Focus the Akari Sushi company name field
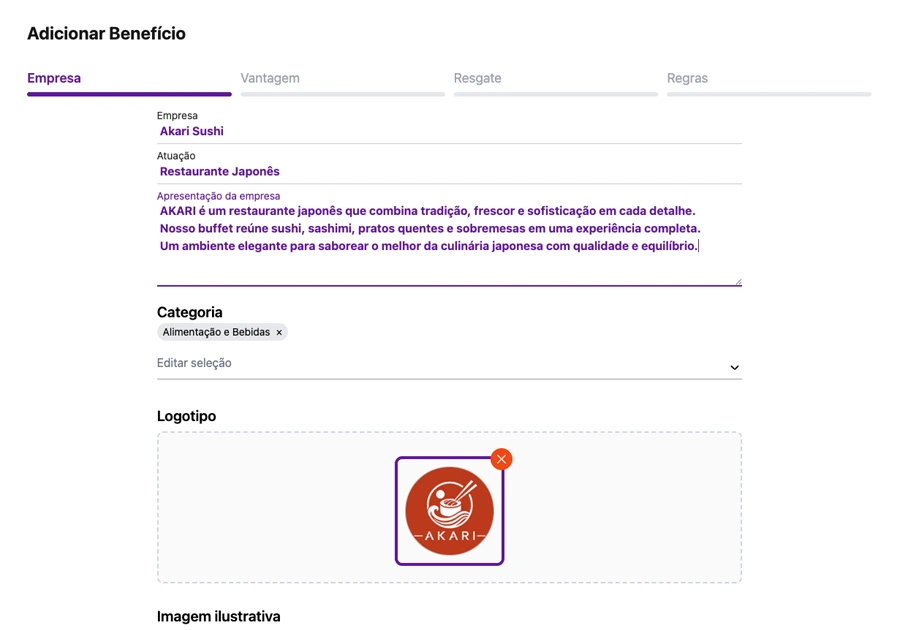This screenshot has height=630, width=900. tap(449, 131)
